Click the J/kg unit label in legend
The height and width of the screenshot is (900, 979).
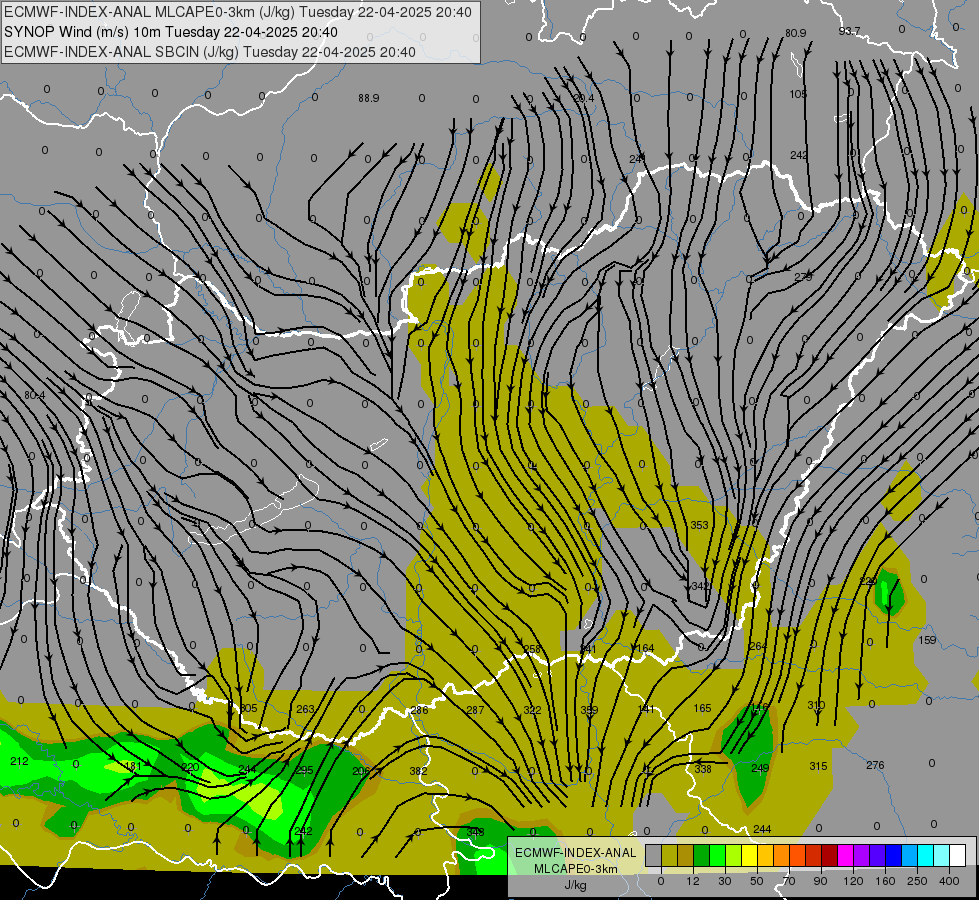coord(575,885)
